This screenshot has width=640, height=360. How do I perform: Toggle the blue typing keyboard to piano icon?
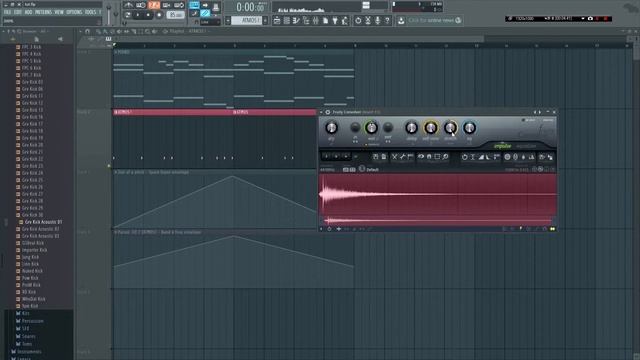[194, 5]
